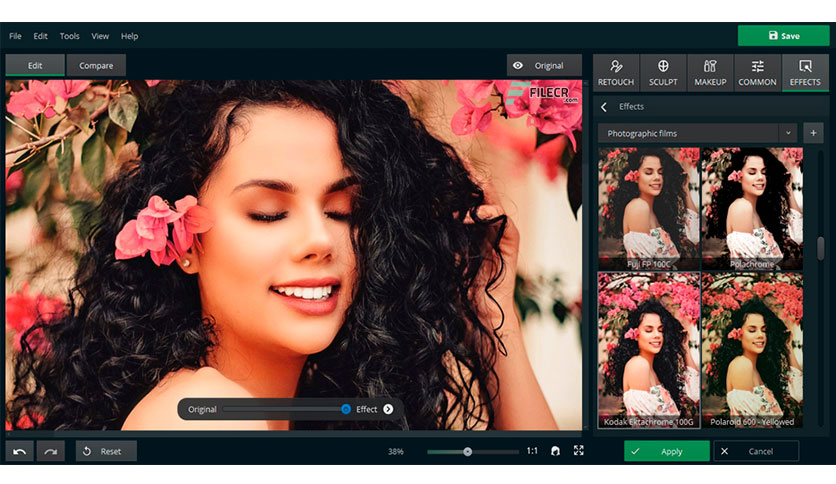Screen dimensions: 836x484
Task: Toggle the Original eye preview button
Action: (x=544, y=66)
